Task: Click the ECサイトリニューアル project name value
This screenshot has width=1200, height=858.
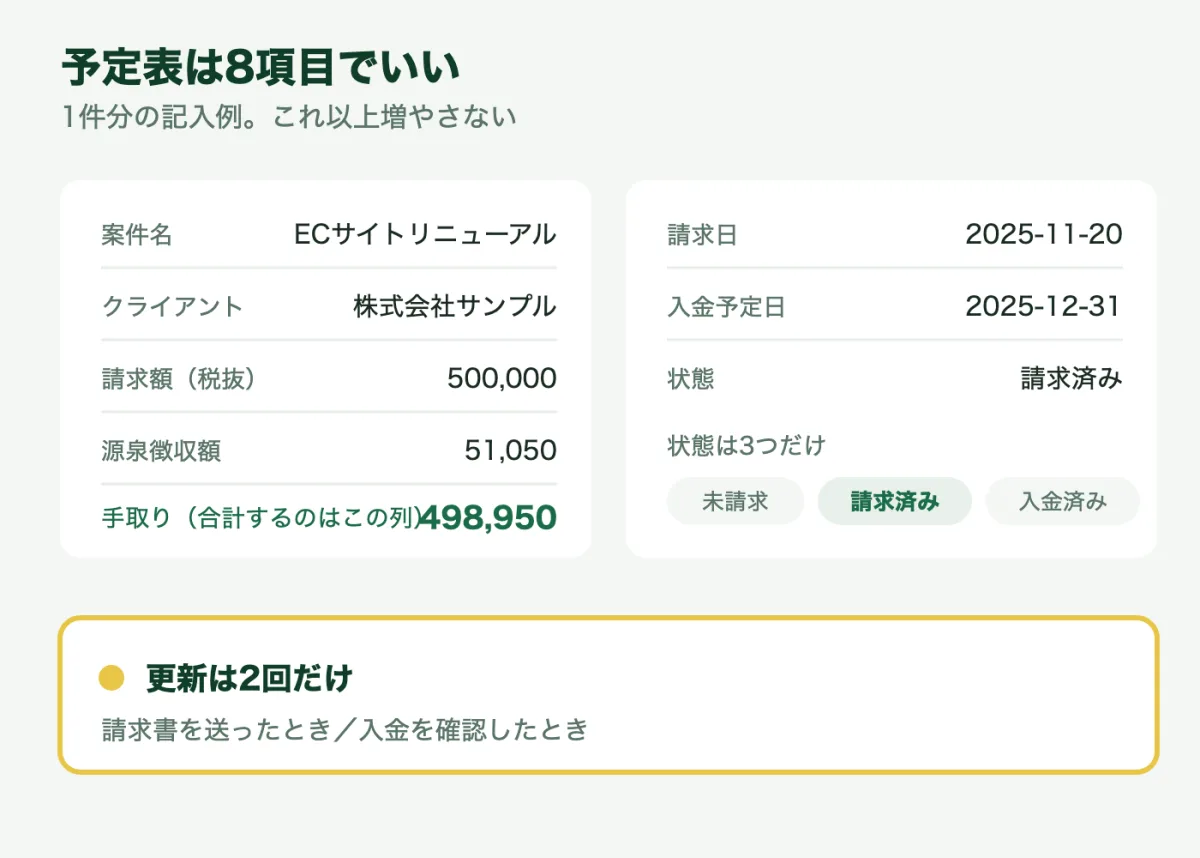Action: 425,235
